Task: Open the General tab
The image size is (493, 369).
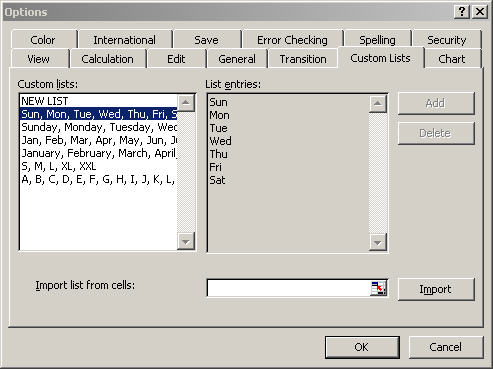Action: (x=237, y=59)
